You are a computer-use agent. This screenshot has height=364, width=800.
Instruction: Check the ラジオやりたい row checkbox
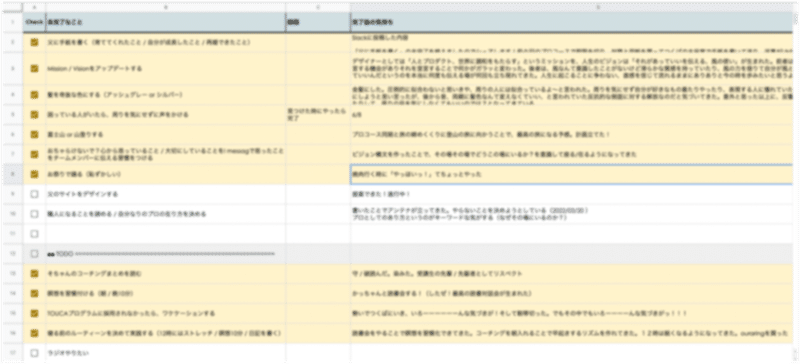coord(34,353)
